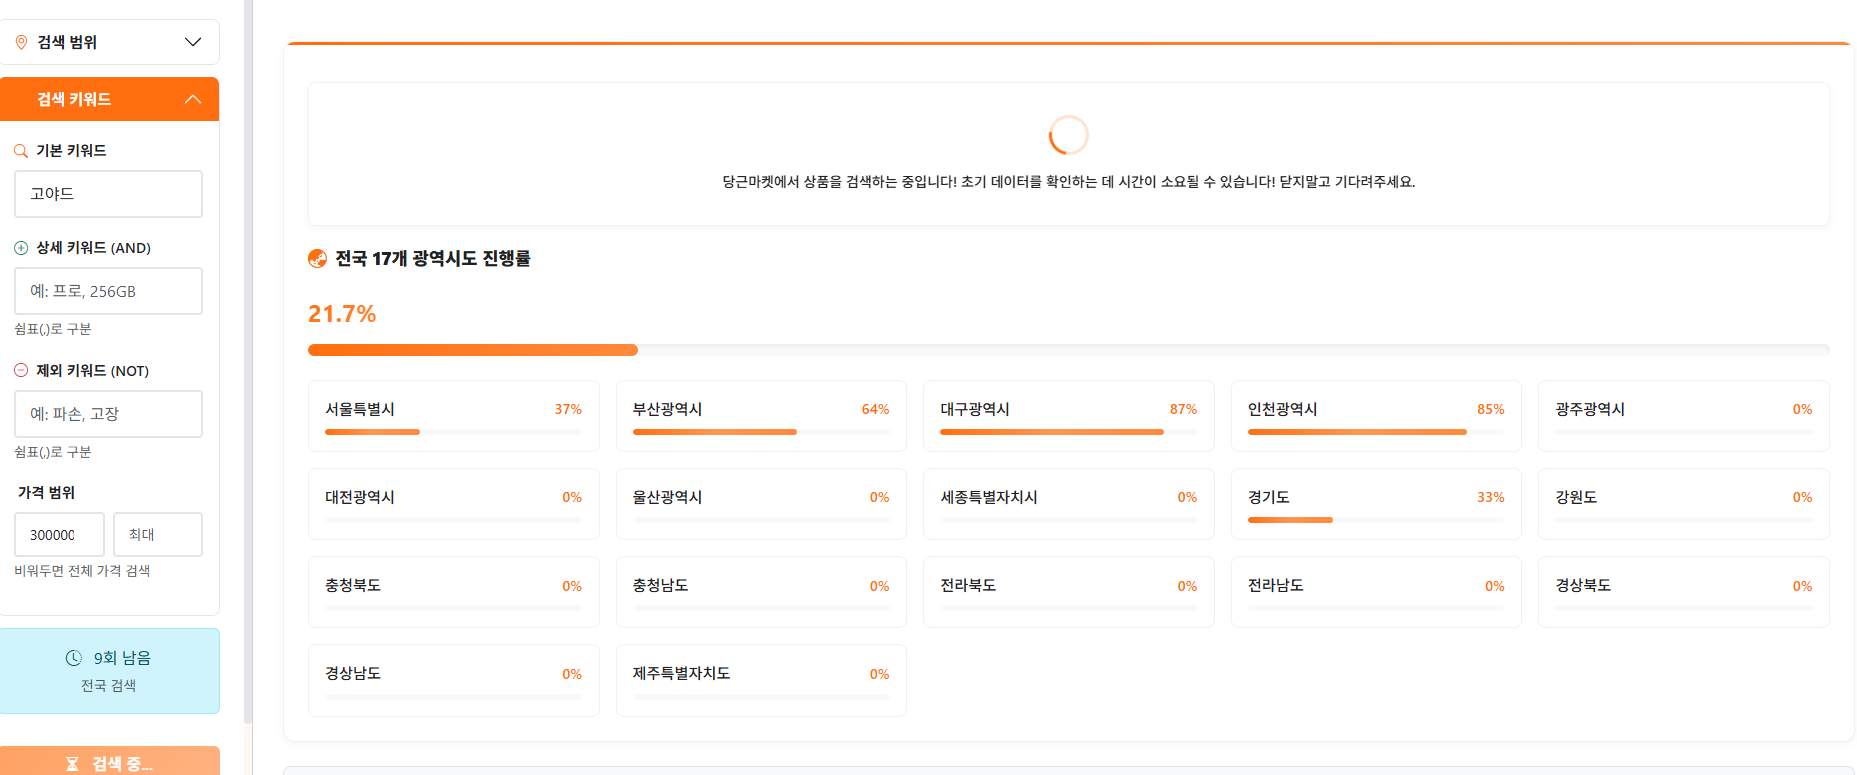Click the globe icon before 전국 17개 광역시도
This screenshot has height=775, width=1857.
coord(318,259)
